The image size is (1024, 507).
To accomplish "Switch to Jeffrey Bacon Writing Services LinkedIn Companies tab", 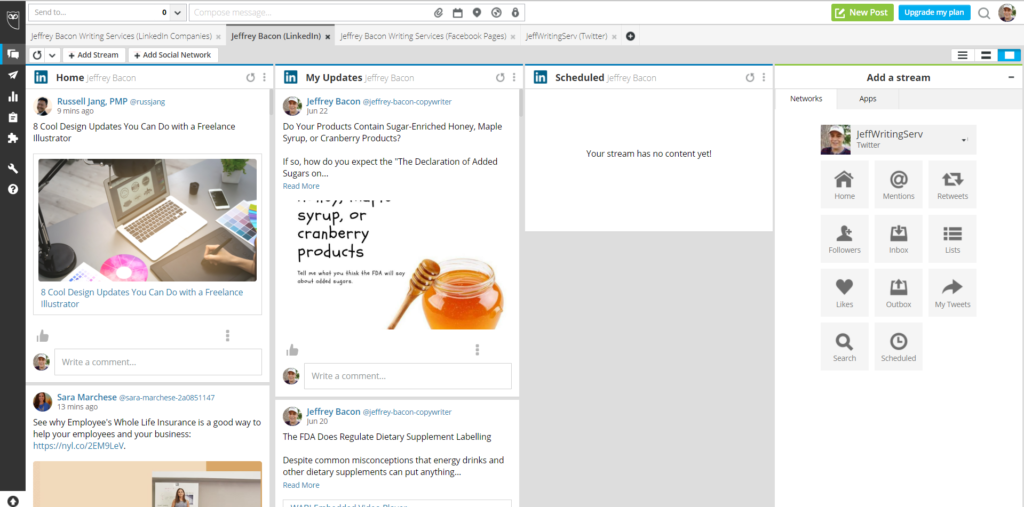I will pos(121,37).
